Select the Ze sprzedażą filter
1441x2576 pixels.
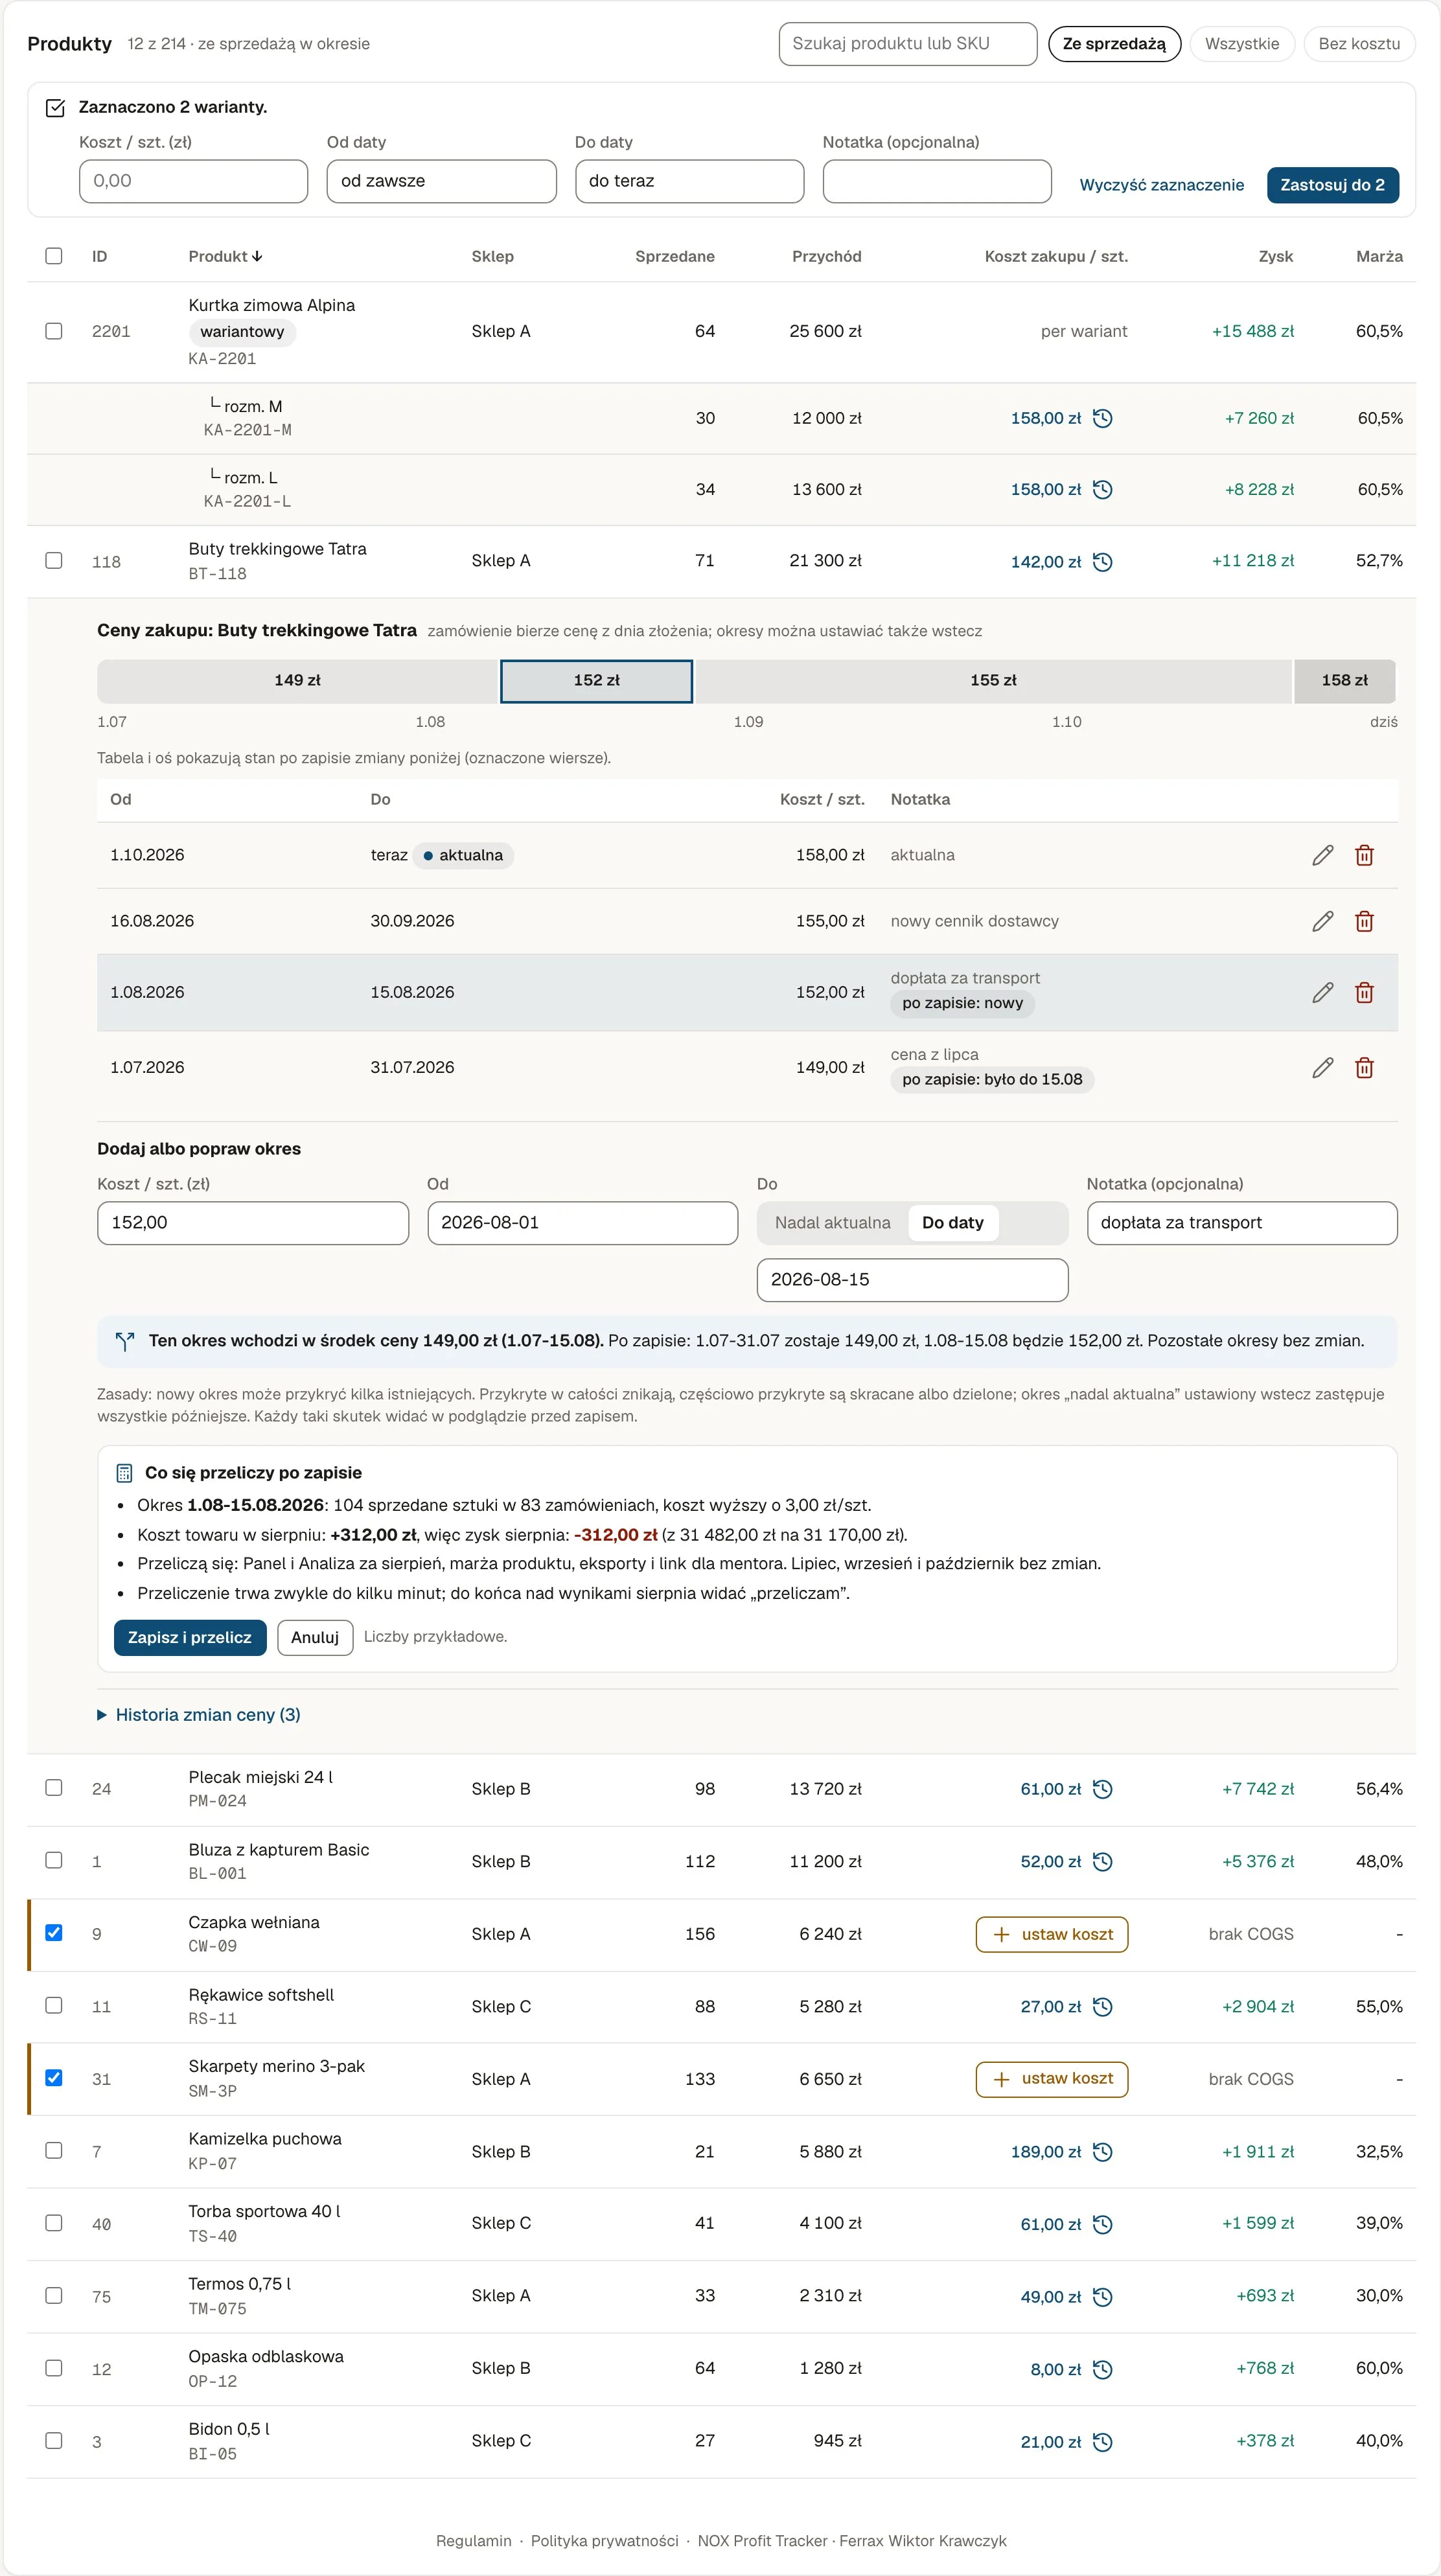[x=1114, y=44]
